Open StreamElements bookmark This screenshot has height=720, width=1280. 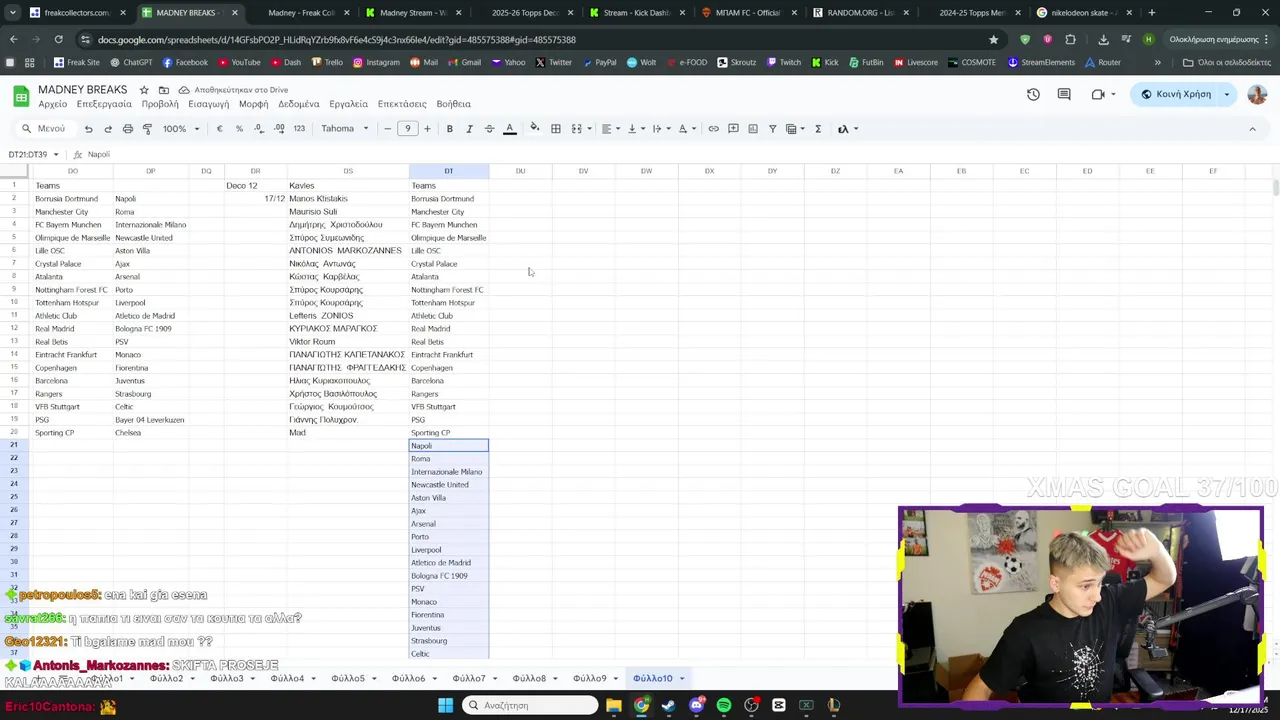point(1041,62)
